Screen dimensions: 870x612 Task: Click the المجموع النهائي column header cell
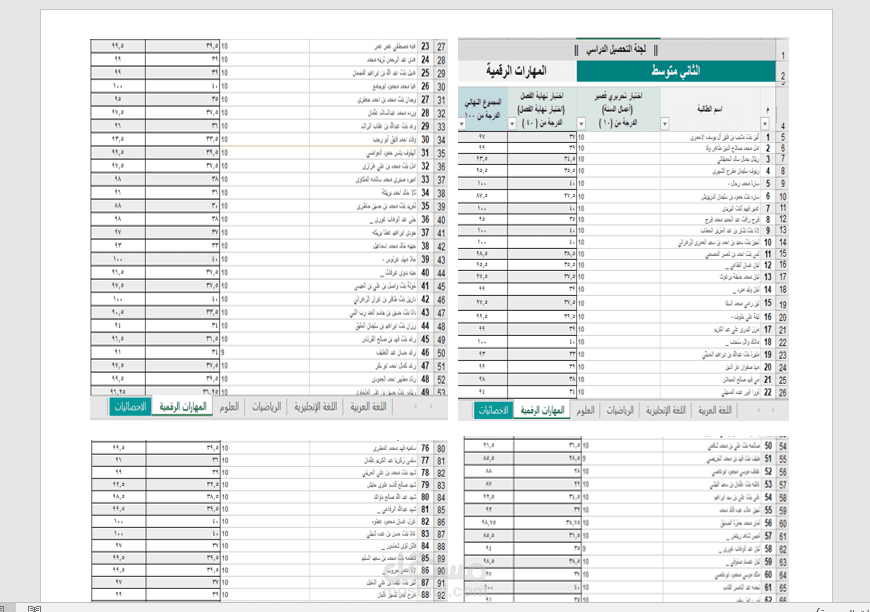tap(482, 109)
